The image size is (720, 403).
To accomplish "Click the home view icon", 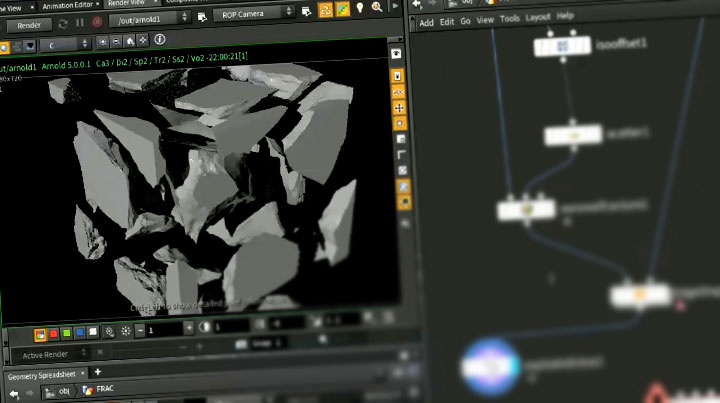I will pos(130,41).
